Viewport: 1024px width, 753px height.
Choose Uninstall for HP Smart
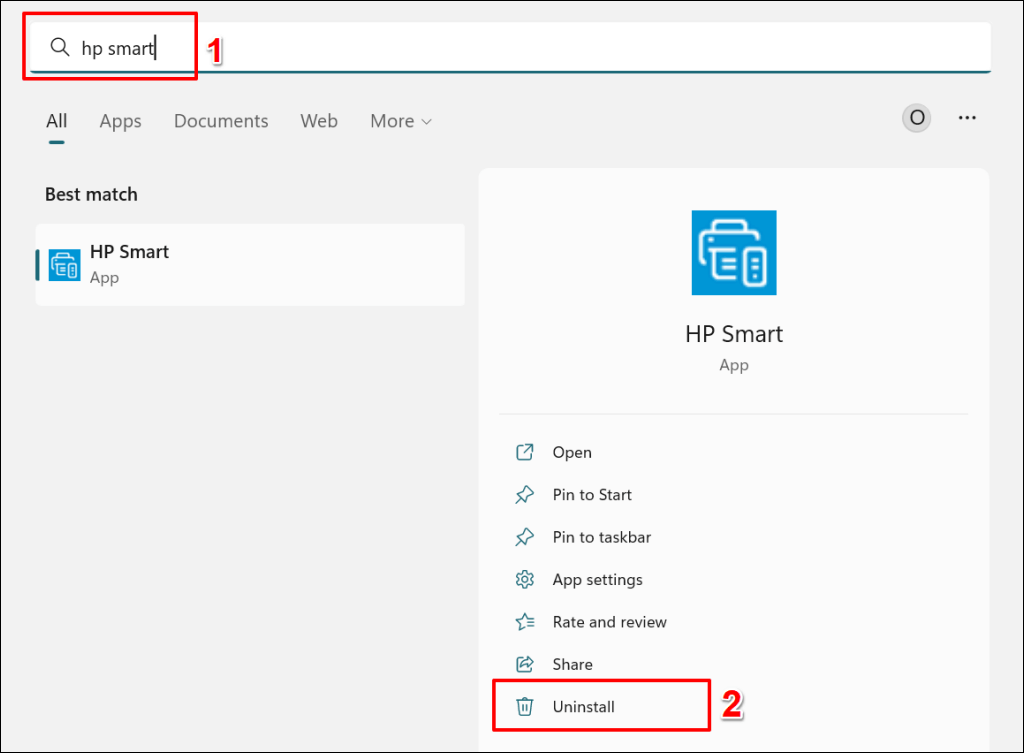tap(583, 707)
